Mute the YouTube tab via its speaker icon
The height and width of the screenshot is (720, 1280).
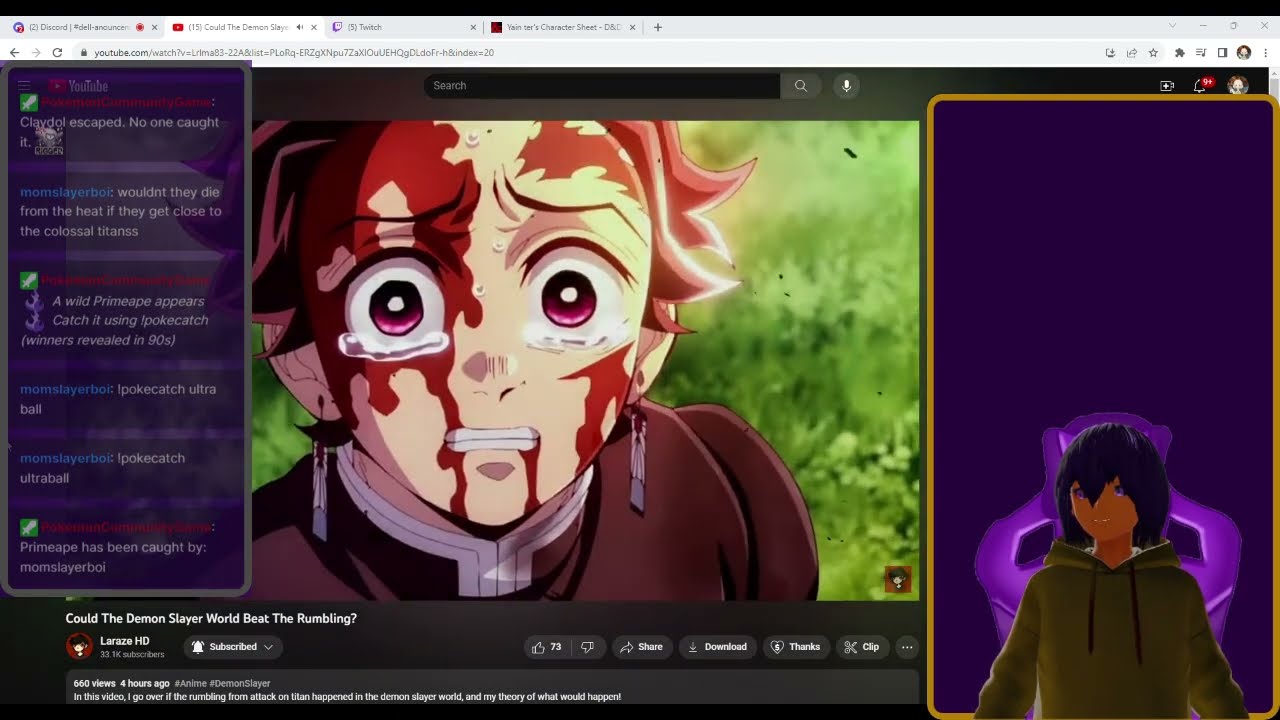click(300, 27)
